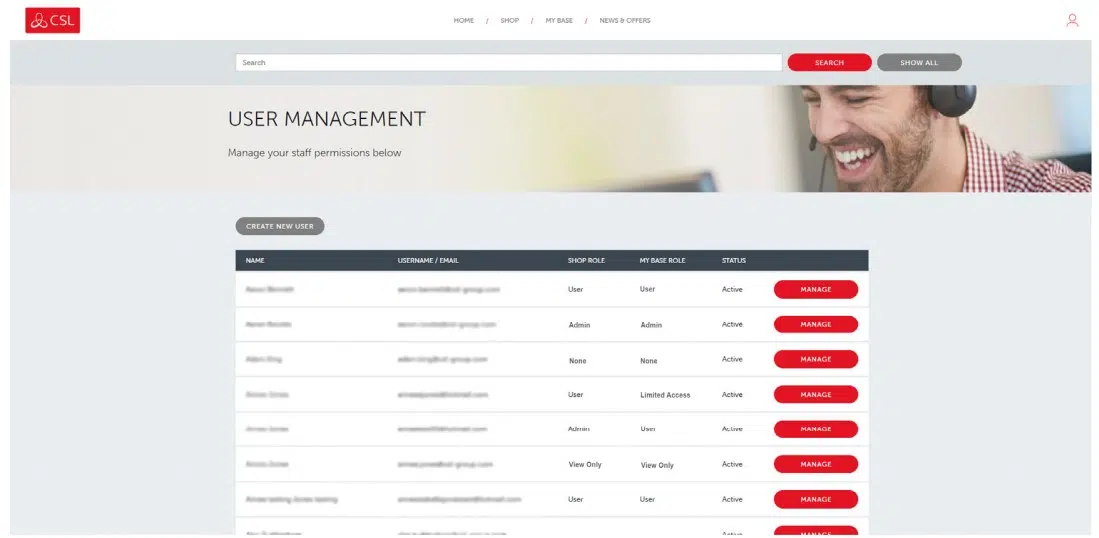Manage the Limited Access user
The height and width of the screenshot is (538, 1099).
(816, 394)
